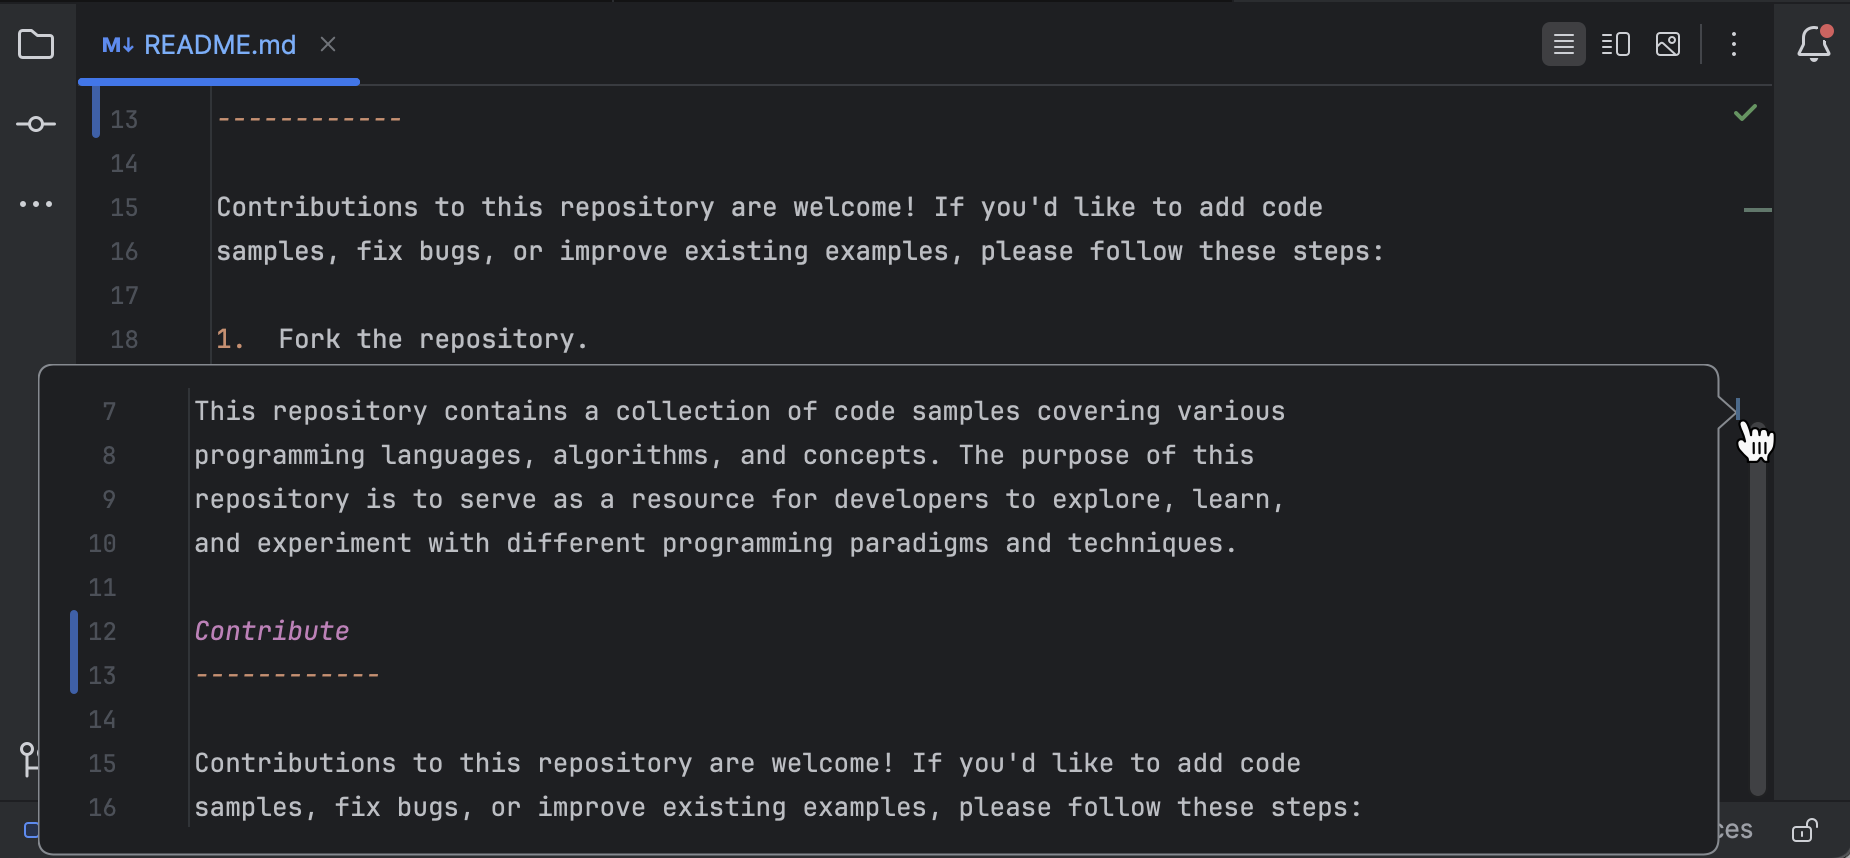Open the More actions kebab menu
The image size is (1850, 858).
pos(1733,44)
